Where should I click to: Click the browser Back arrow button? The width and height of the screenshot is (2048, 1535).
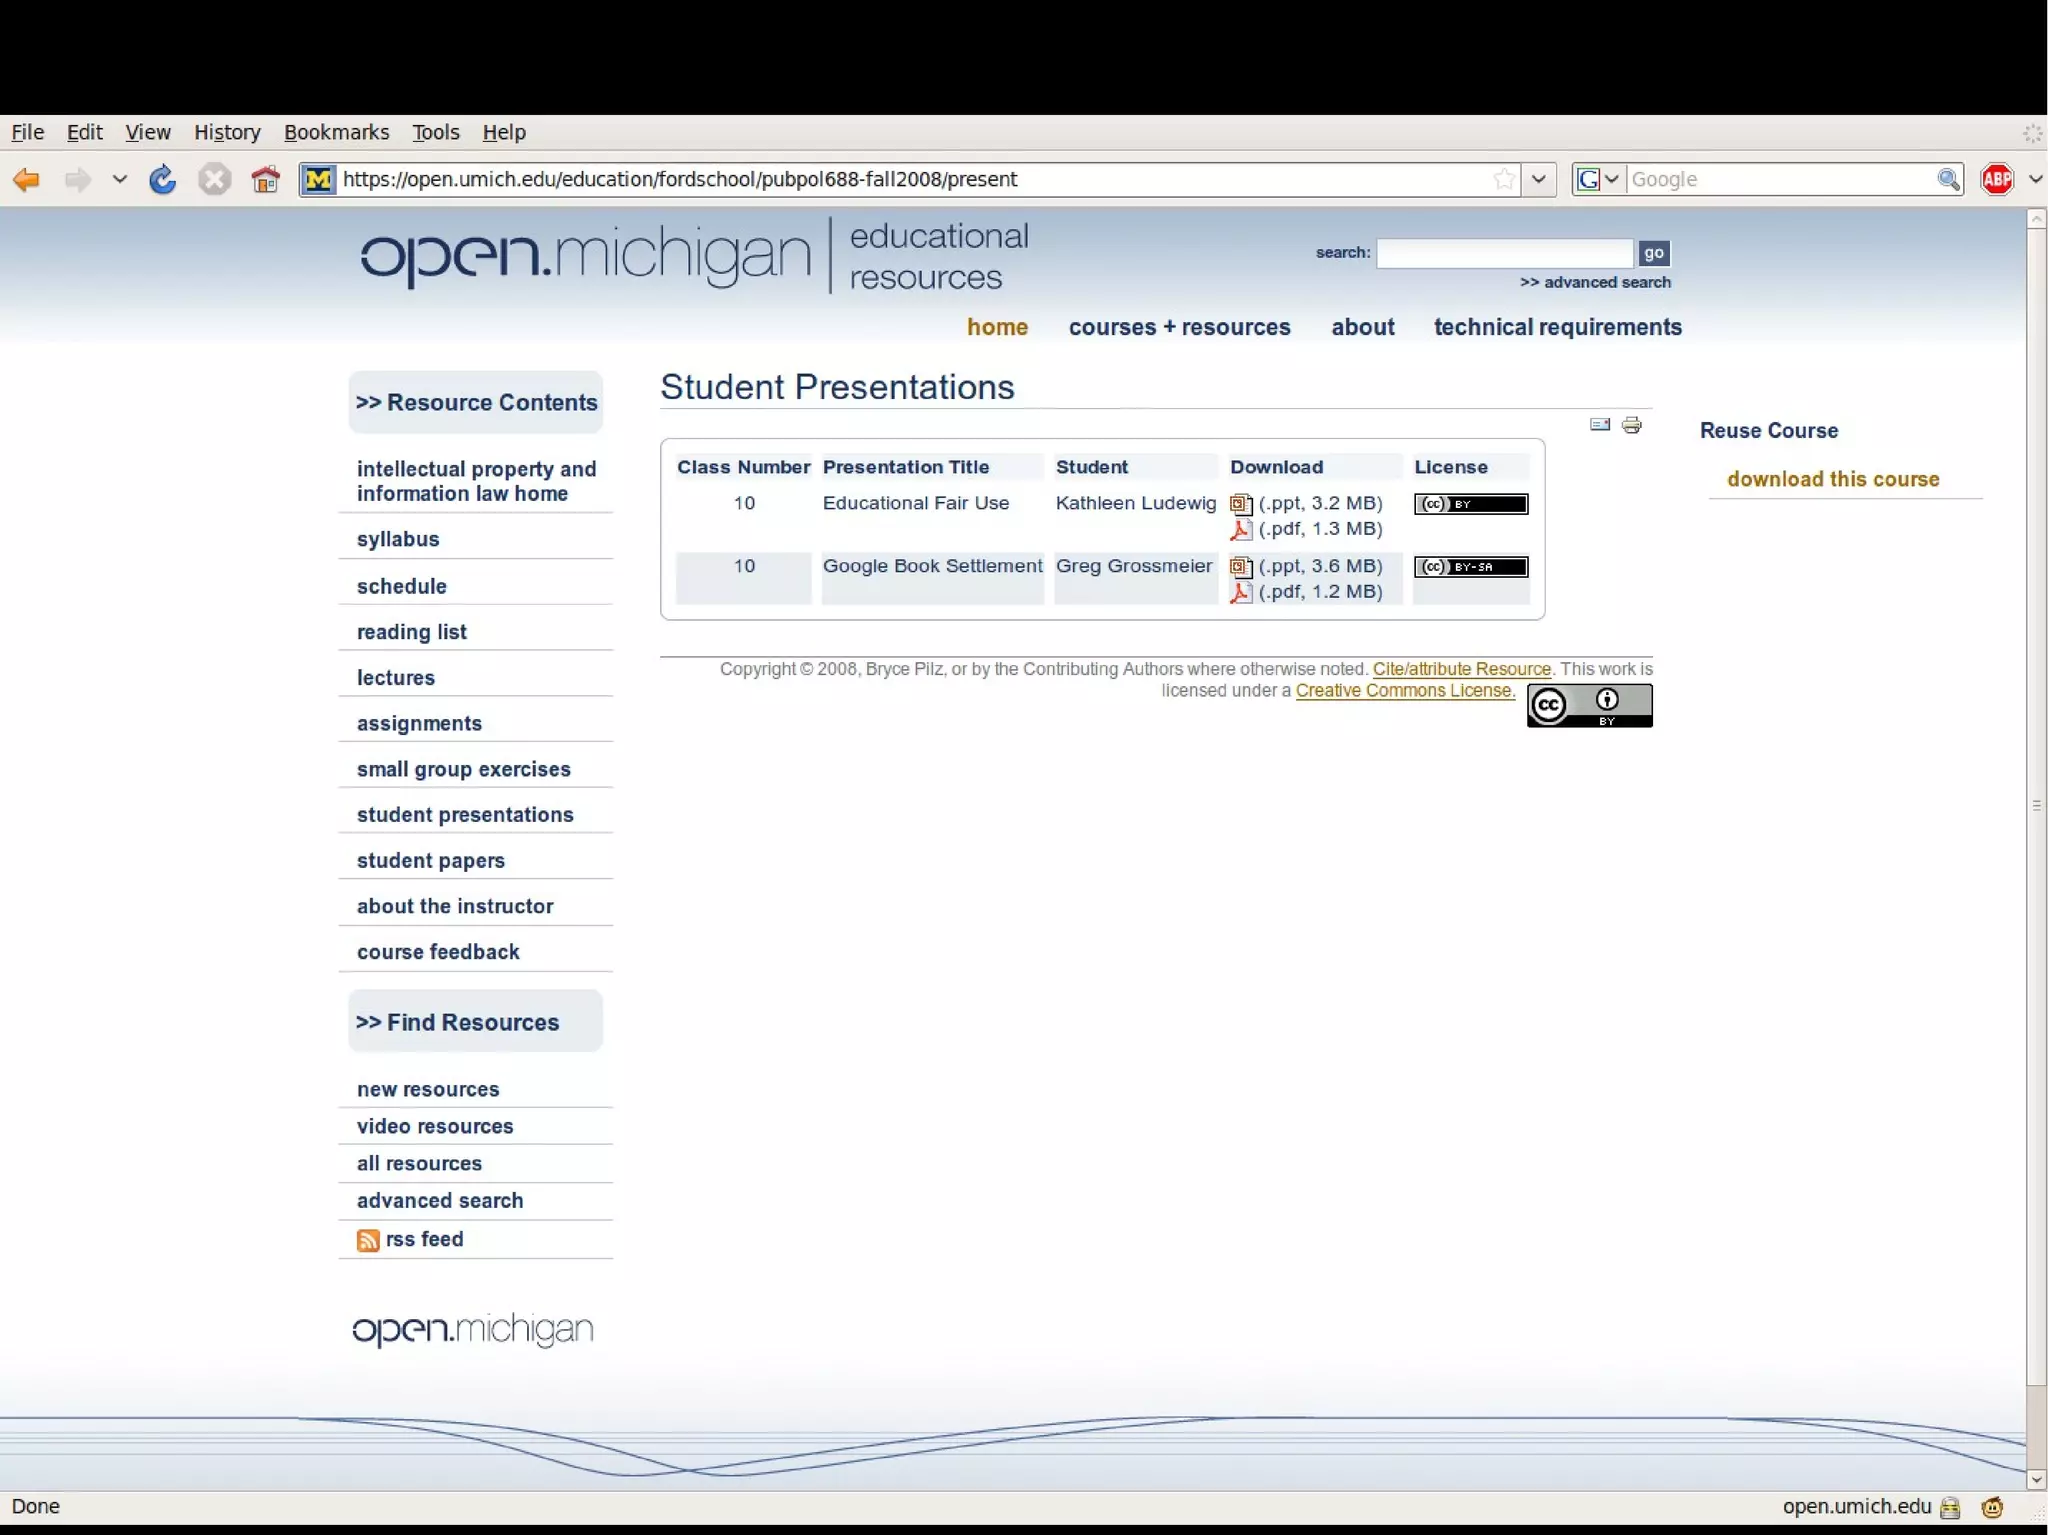click(x=27, y=180)
